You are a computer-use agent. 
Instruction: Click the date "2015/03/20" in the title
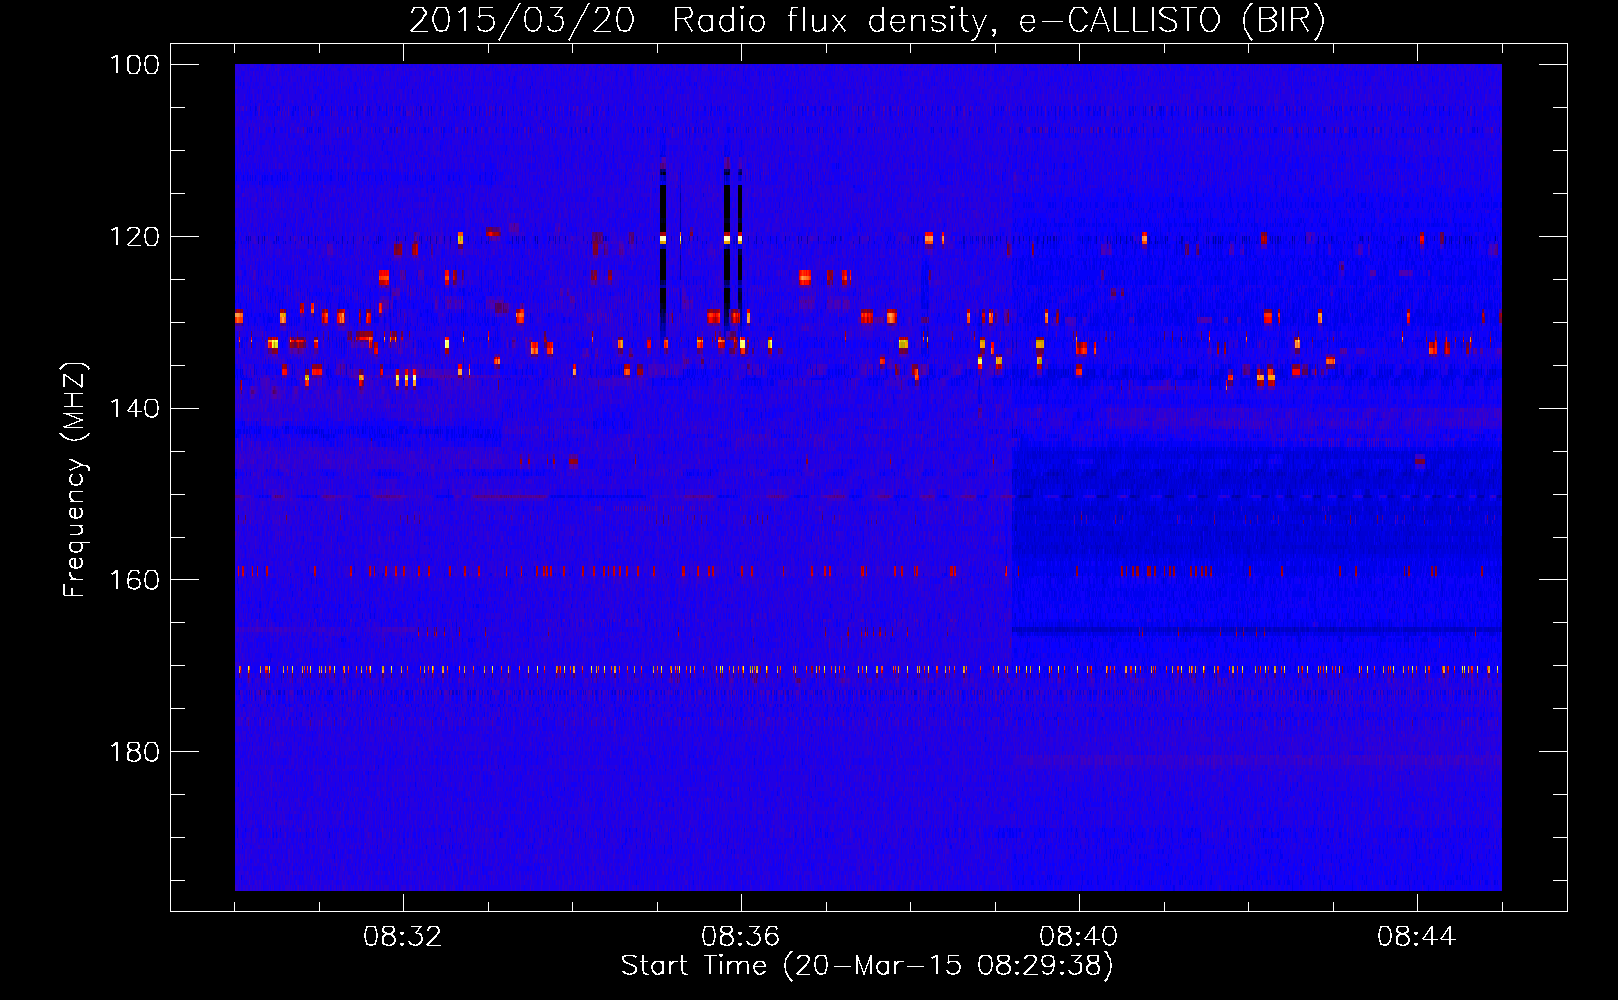click(x=522, y=22)
